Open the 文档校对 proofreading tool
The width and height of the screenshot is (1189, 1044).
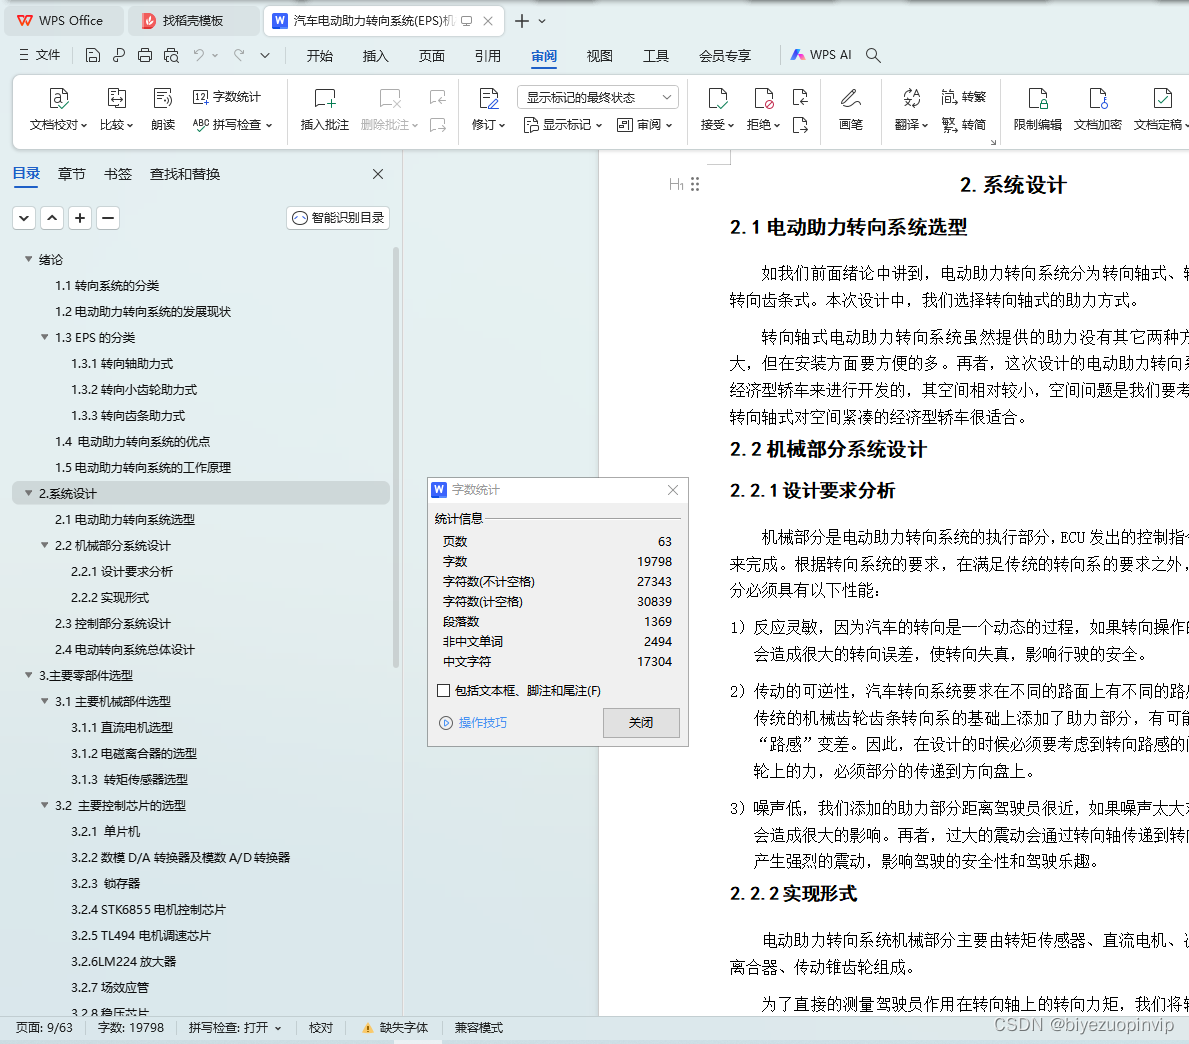click(x=58, y=109)
